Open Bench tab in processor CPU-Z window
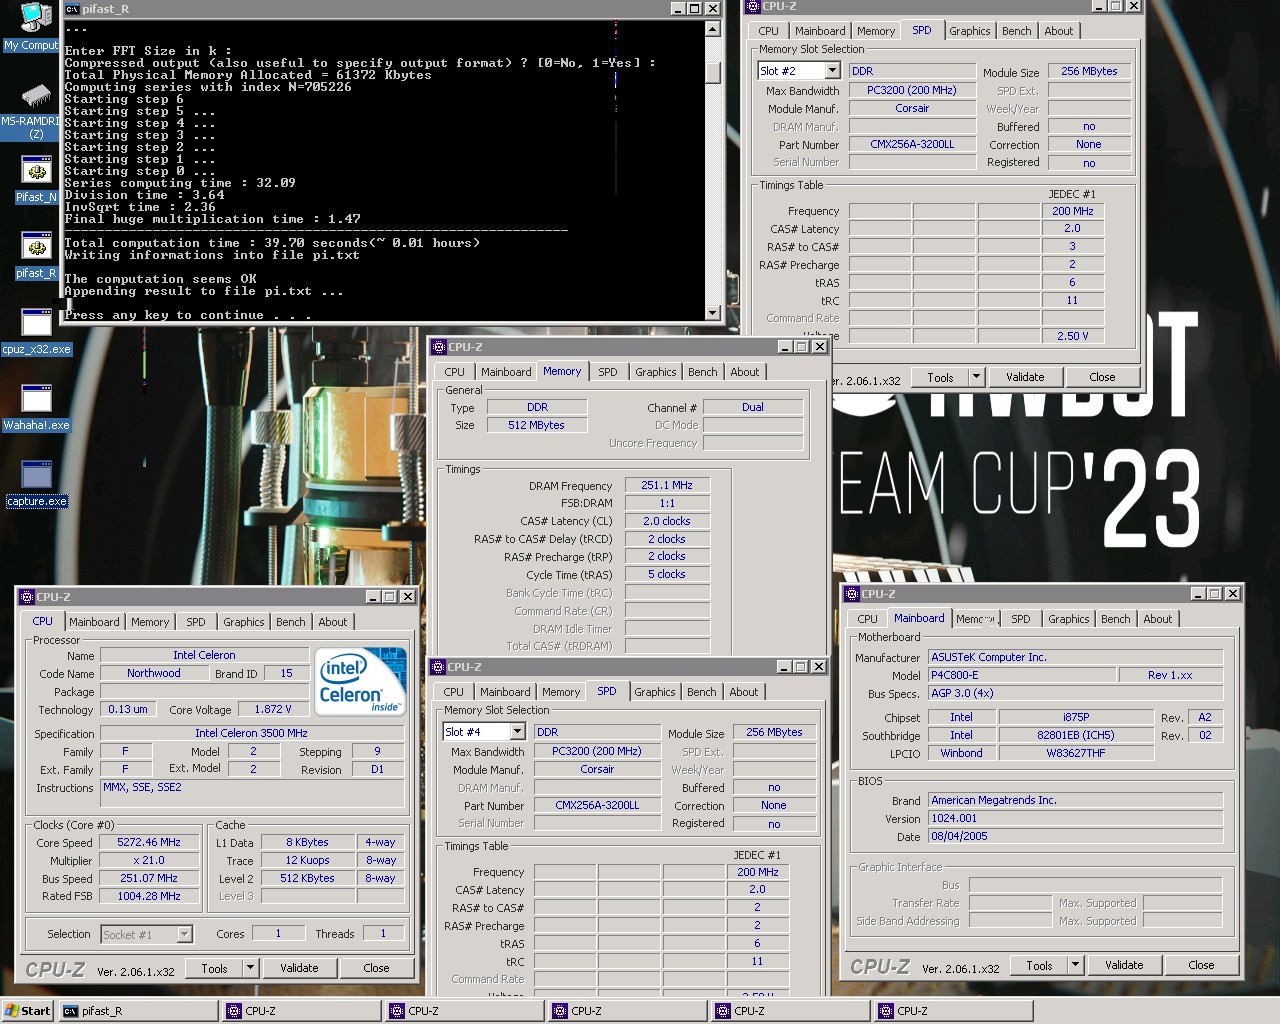This screenshot has width=1280, height=1024. [x=291, y=622]
